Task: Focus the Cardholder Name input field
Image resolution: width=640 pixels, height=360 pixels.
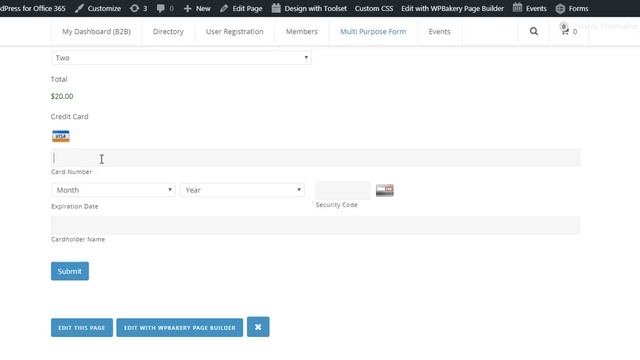Action: [316, 225]
